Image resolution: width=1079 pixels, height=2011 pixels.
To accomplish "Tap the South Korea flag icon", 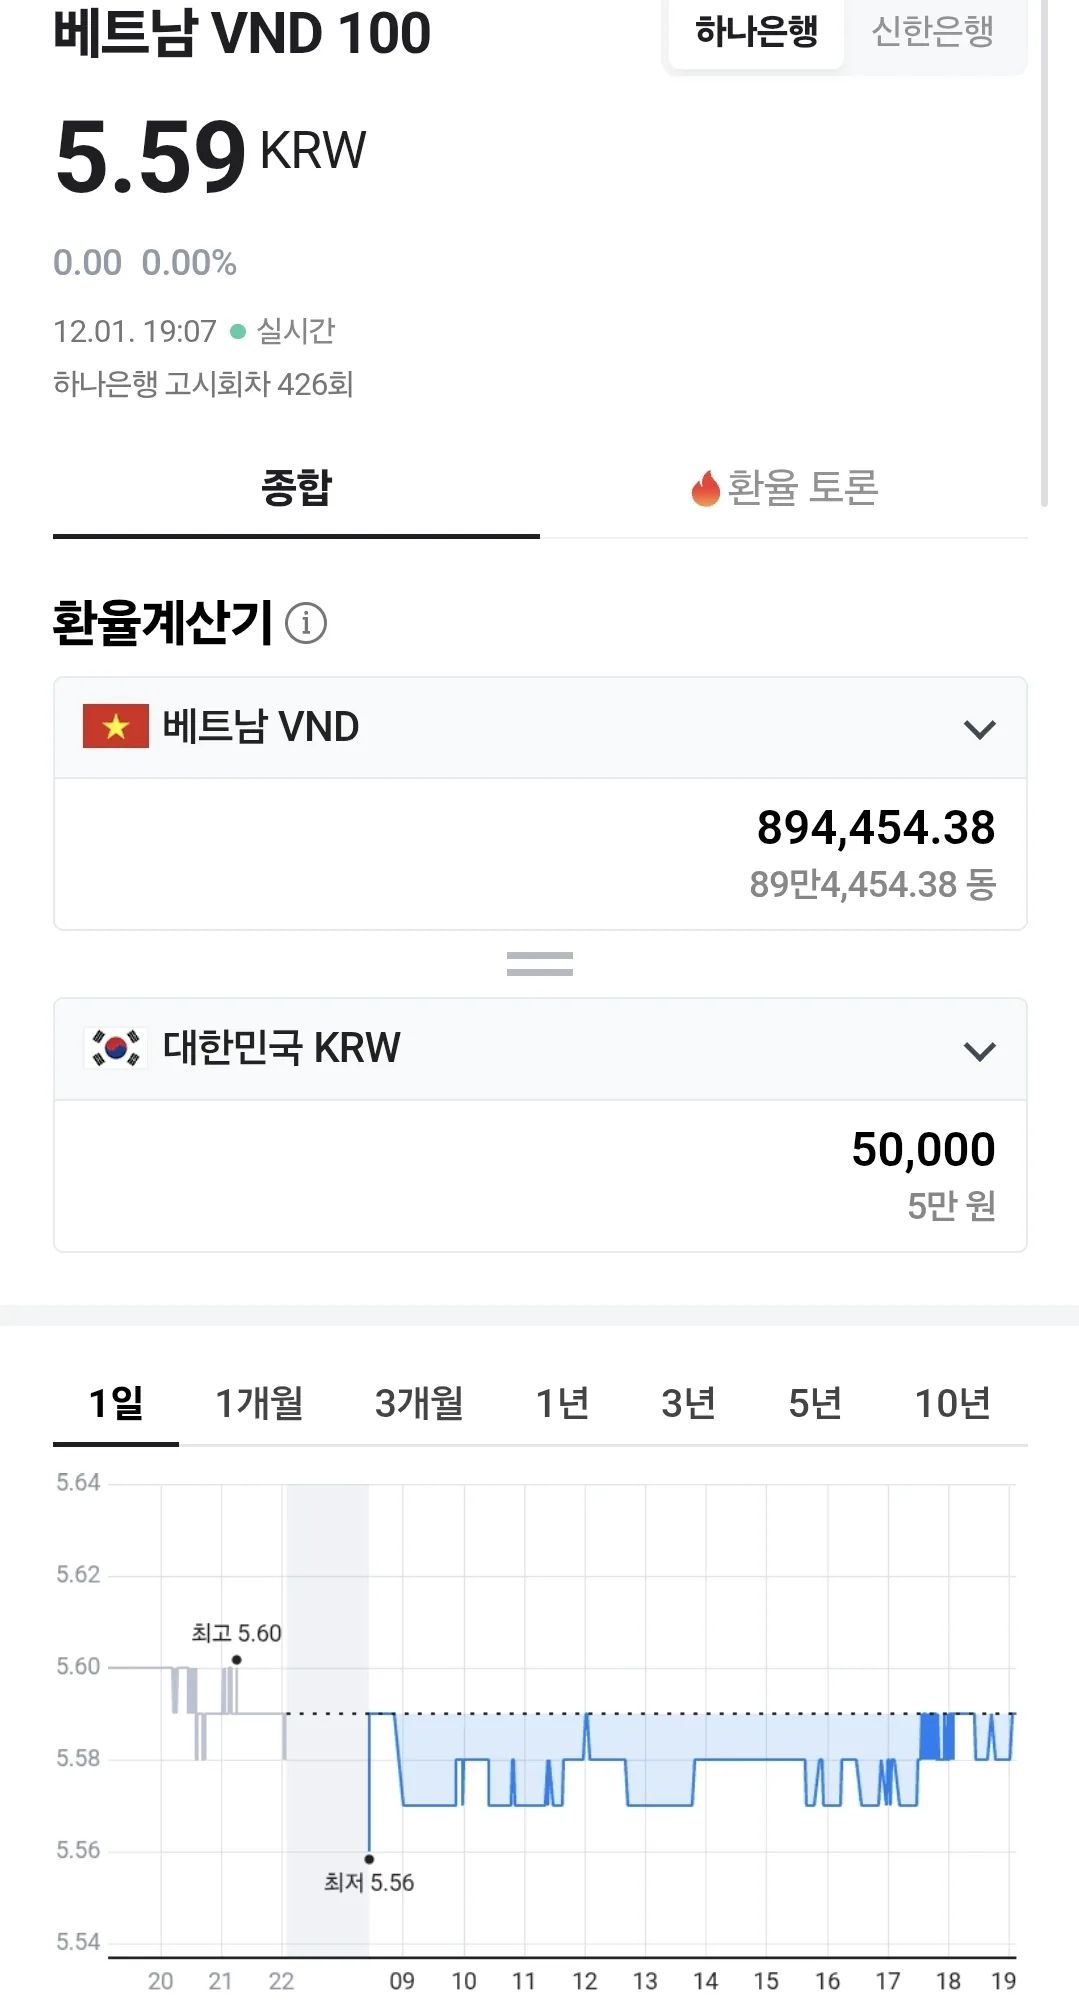I will pos(116,1048).
